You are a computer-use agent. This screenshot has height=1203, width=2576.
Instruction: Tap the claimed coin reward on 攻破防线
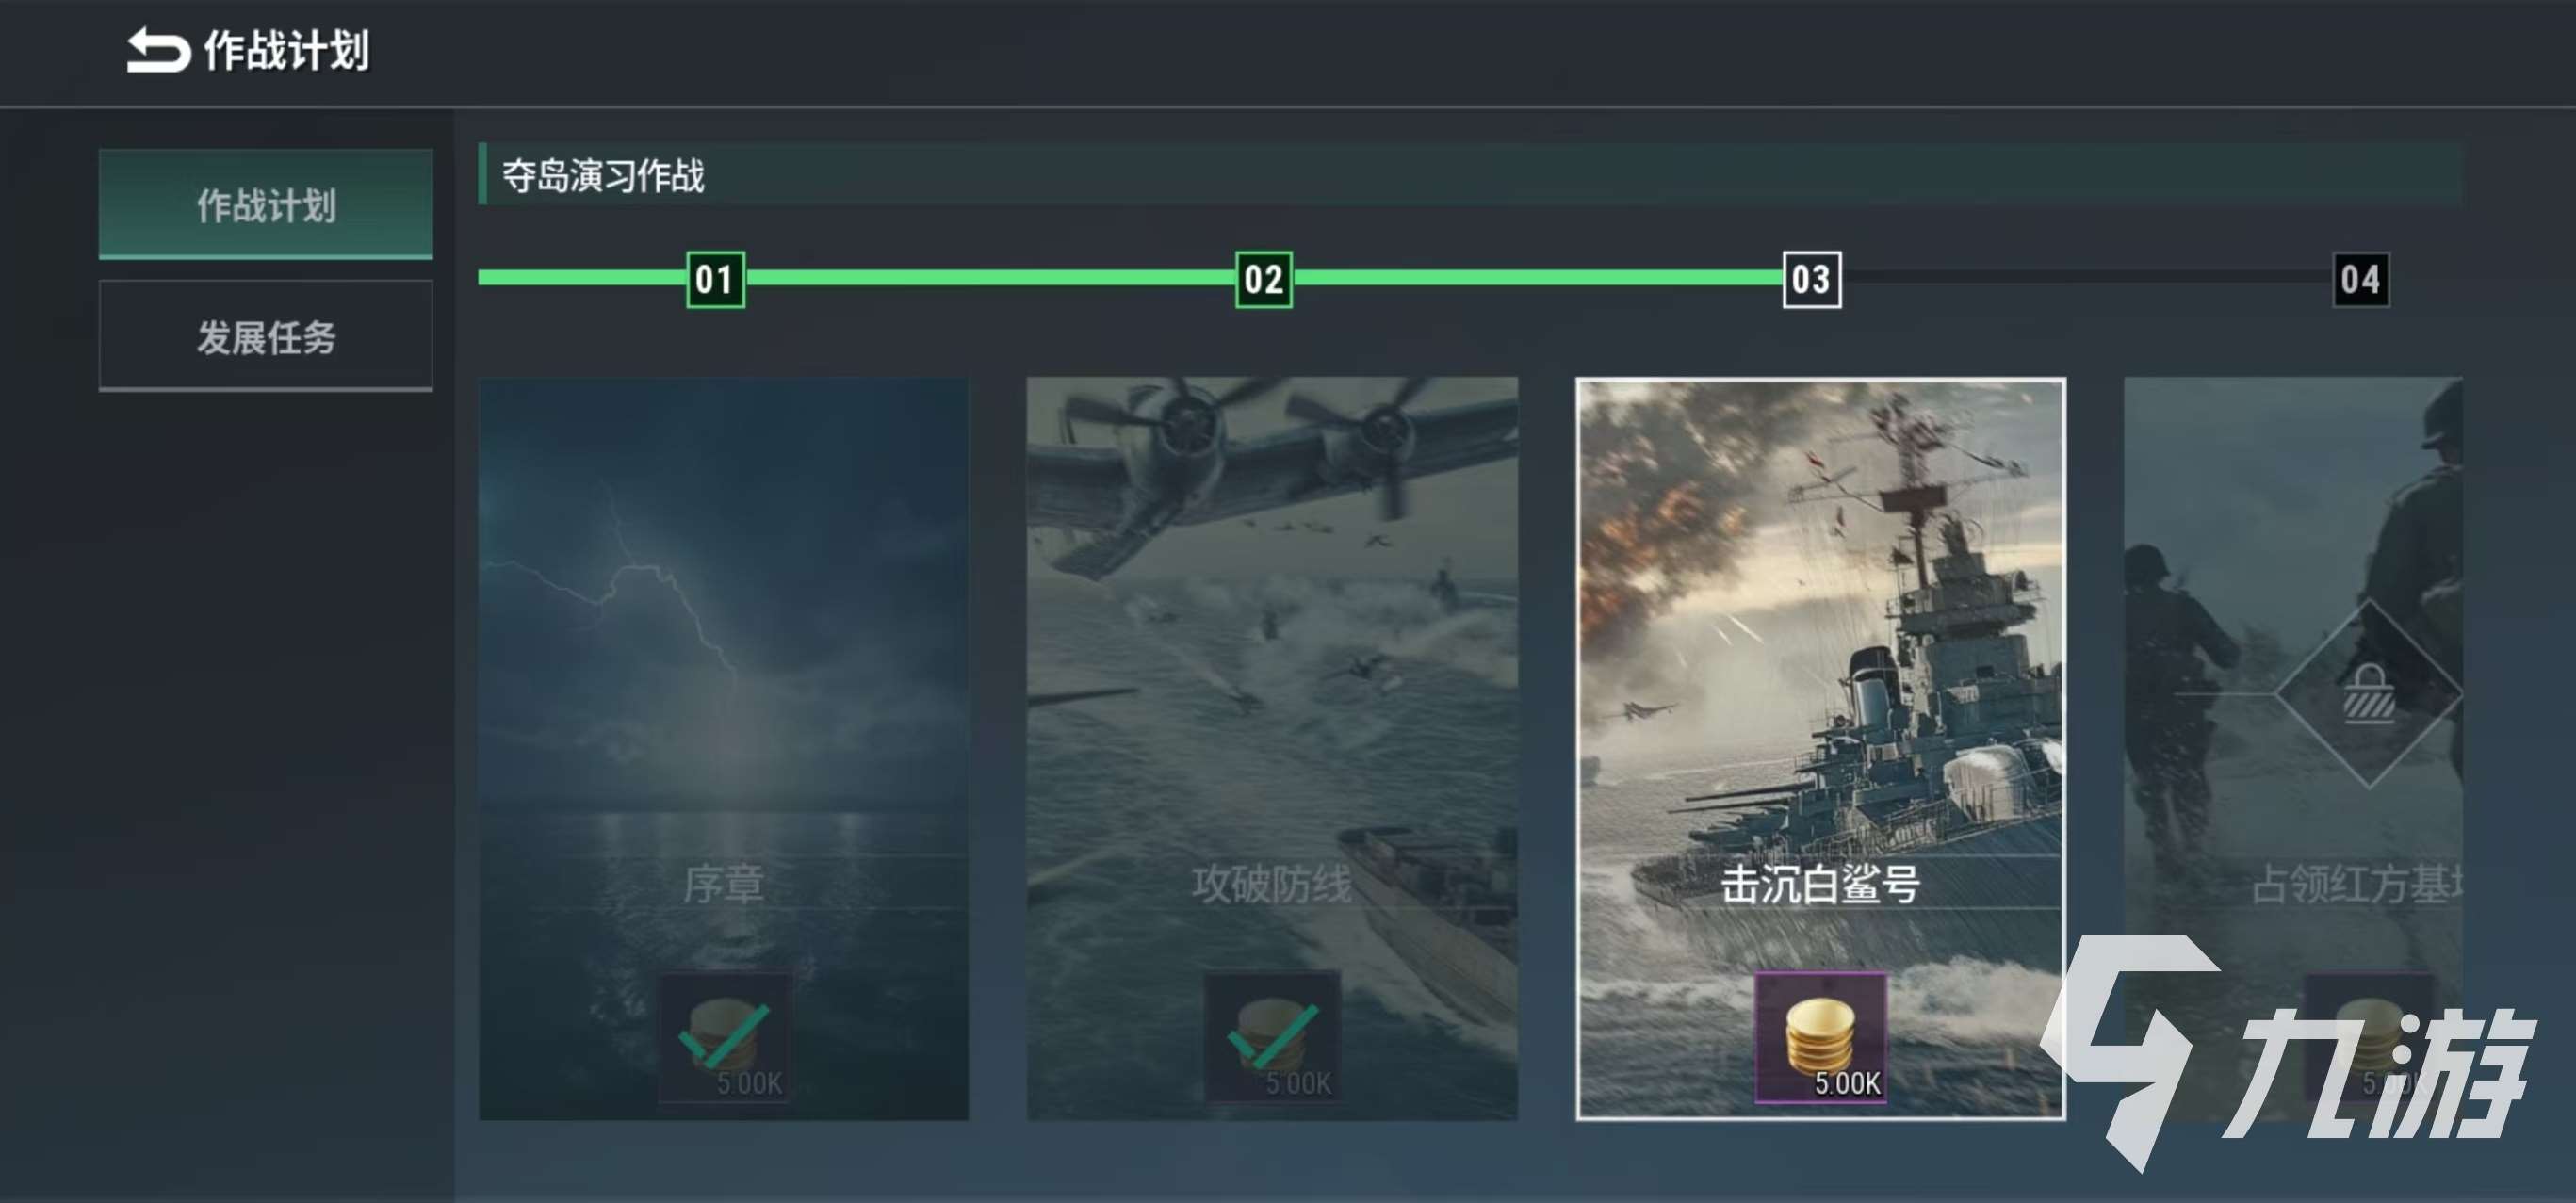[x=1272, y=1037]
